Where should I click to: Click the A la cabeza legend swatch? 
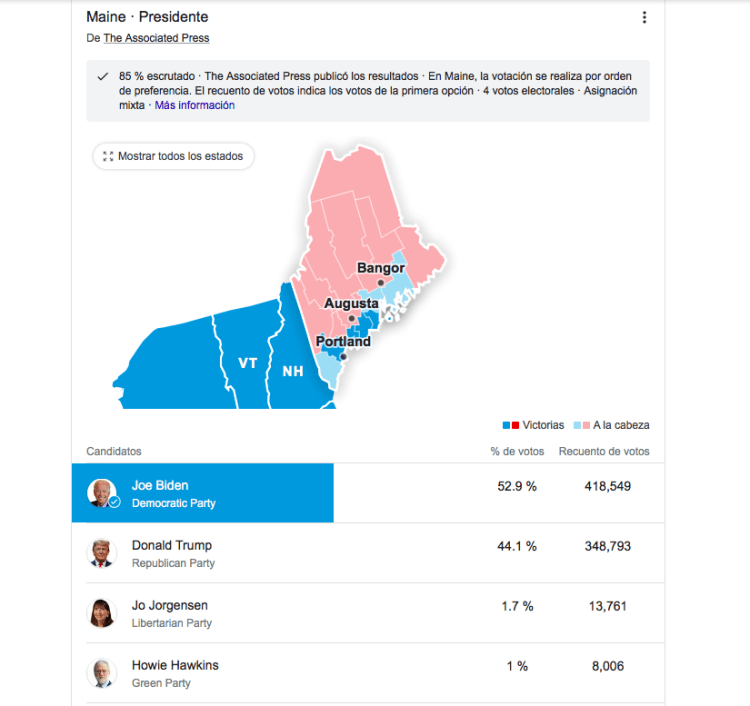click(x=578, y=425)
